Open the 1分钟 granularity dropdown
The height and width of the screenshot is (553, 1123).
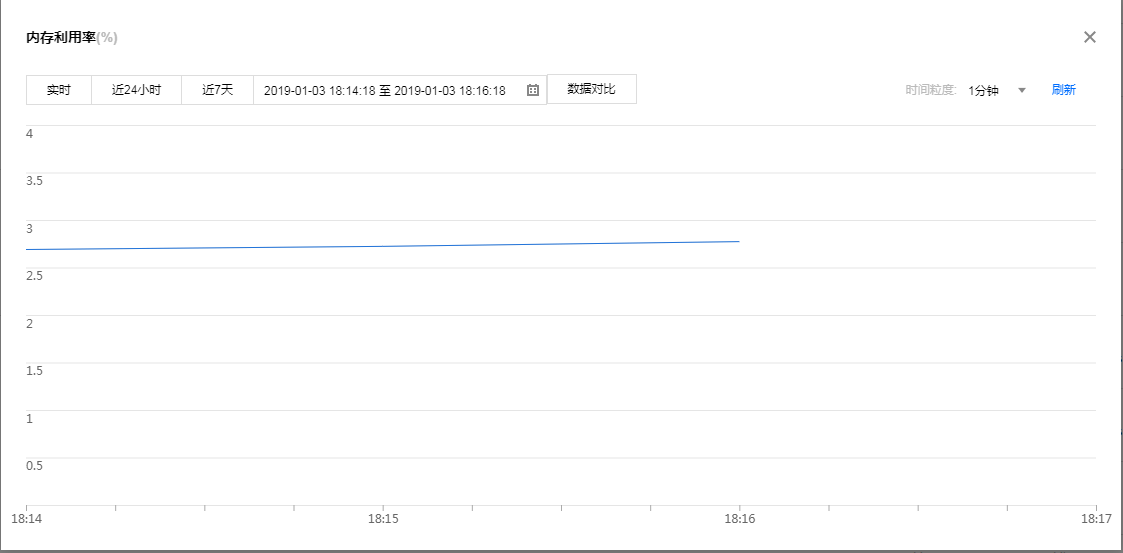click(x=984, y=90)
